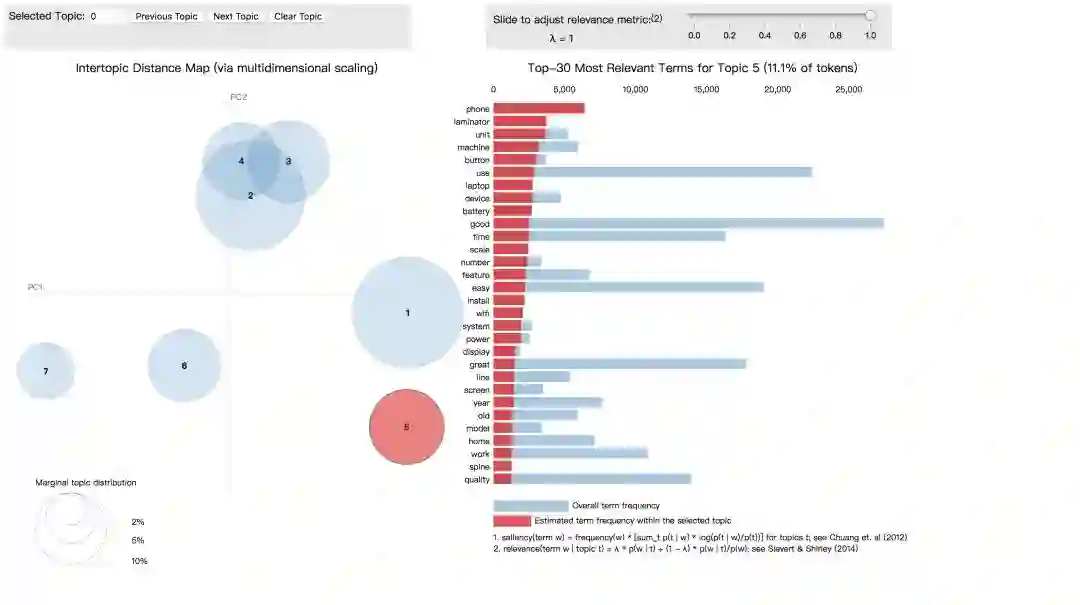Select the "battery" term label
The image size is (1080, 605).
tap(476, 211)
